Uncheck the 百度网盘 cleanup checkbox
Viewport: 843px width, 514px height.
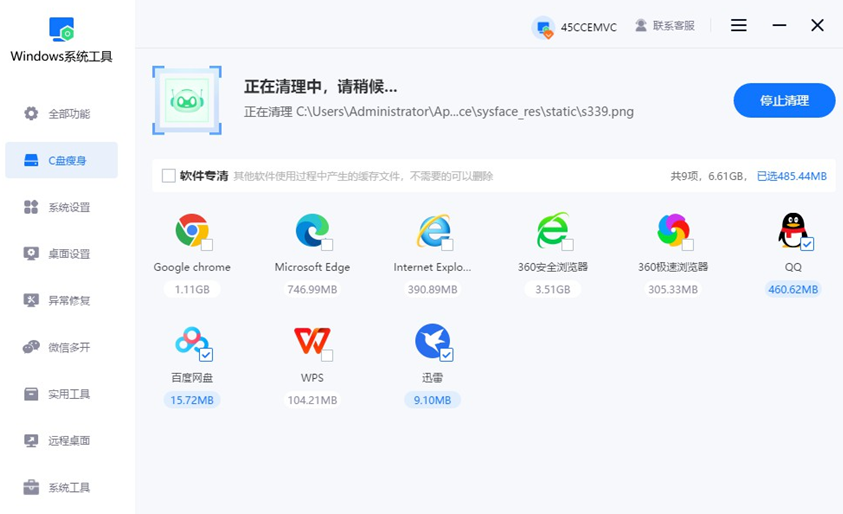pyautogui.click(x=206, y=355)
